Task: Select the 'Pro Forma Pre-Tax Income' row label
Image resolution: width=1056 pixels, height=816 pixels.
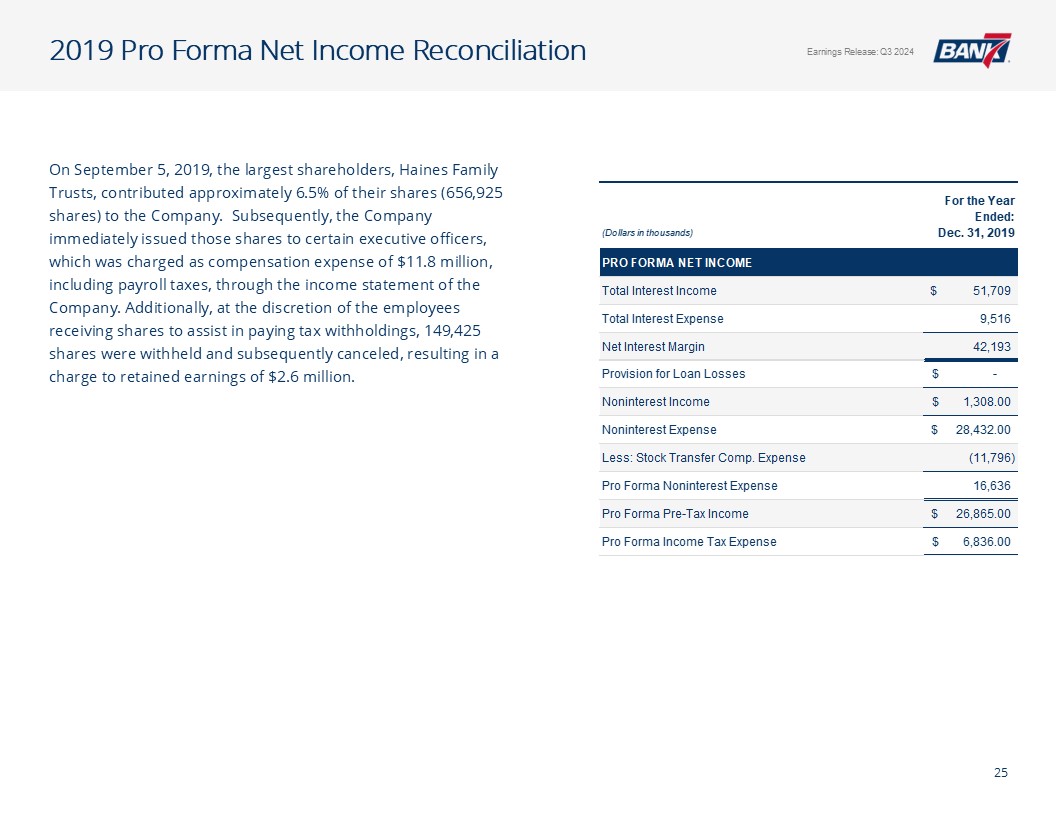Action: tap(674, 514)
